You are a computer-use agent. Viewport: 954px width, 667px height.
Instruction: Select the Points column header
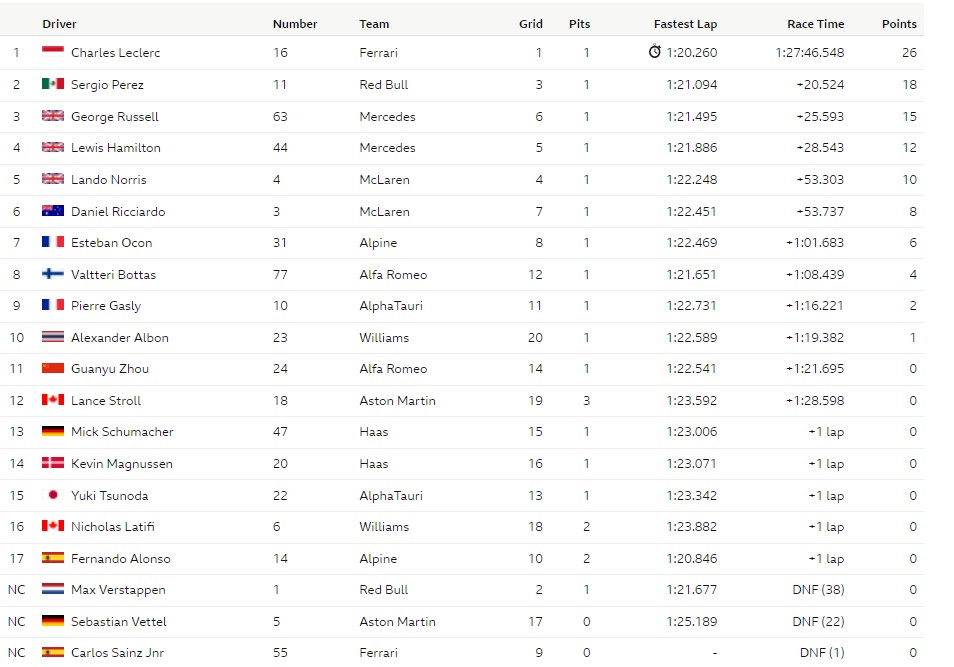pos(899,24)
